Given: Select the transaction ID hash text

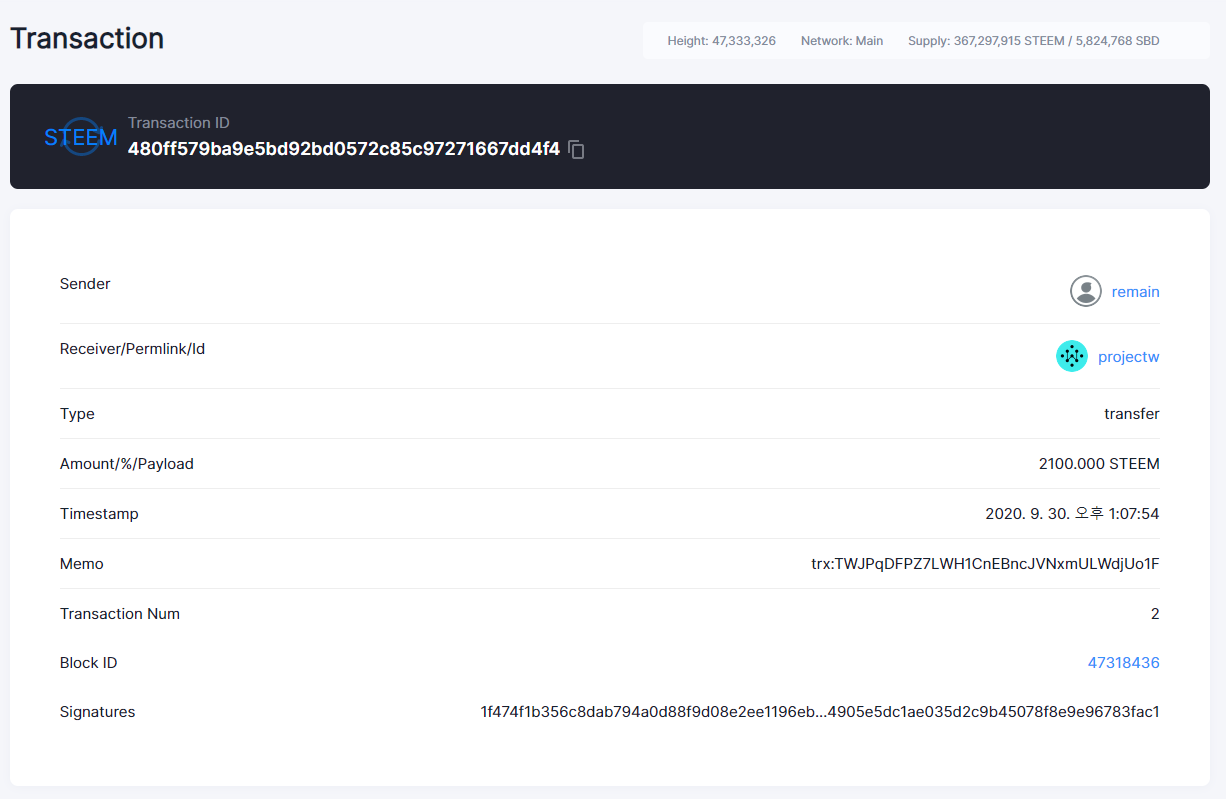Looking at the screenshot, I should 344,149.
